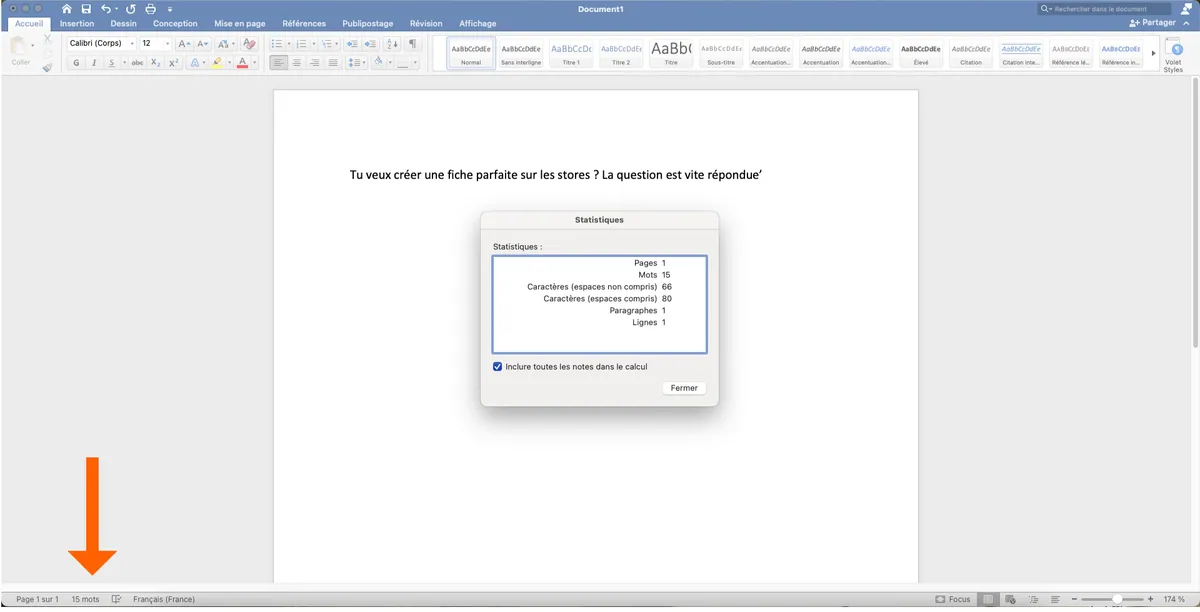The image size is (1200, 612).
Task: Toggle Focus mode in status bar
Action: point(953,599)
